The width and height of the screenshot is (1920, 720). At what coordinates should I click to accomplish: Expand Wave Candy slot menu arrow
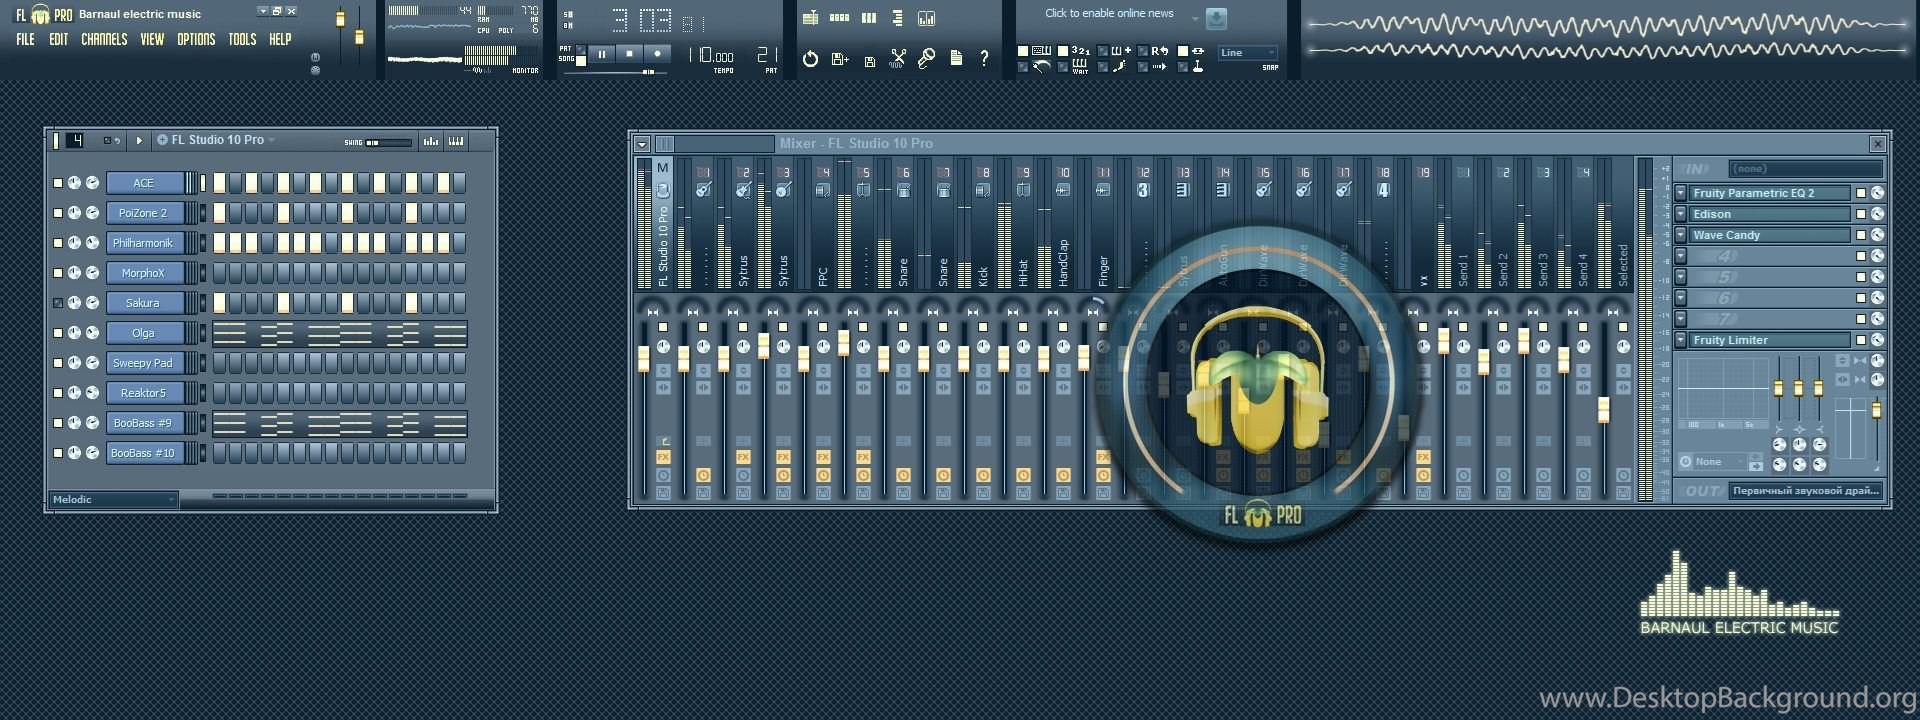coord(1681,235)
